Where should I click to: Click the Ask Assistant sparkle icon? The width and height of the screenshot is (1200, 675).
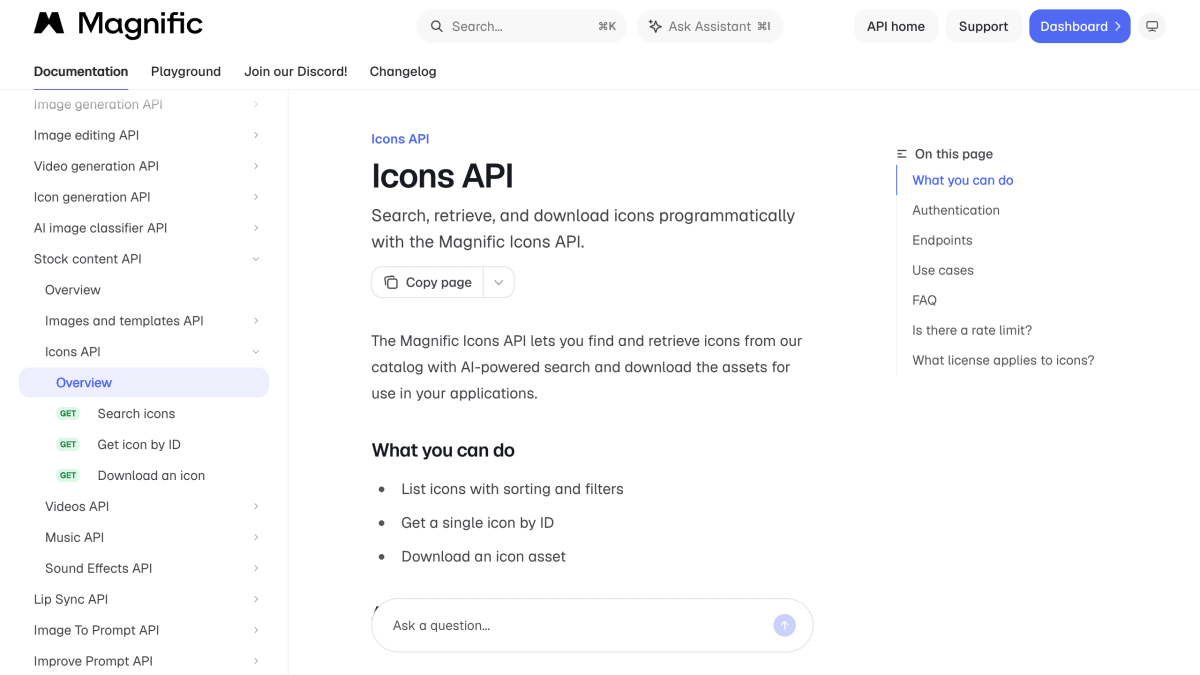[655, 26]
